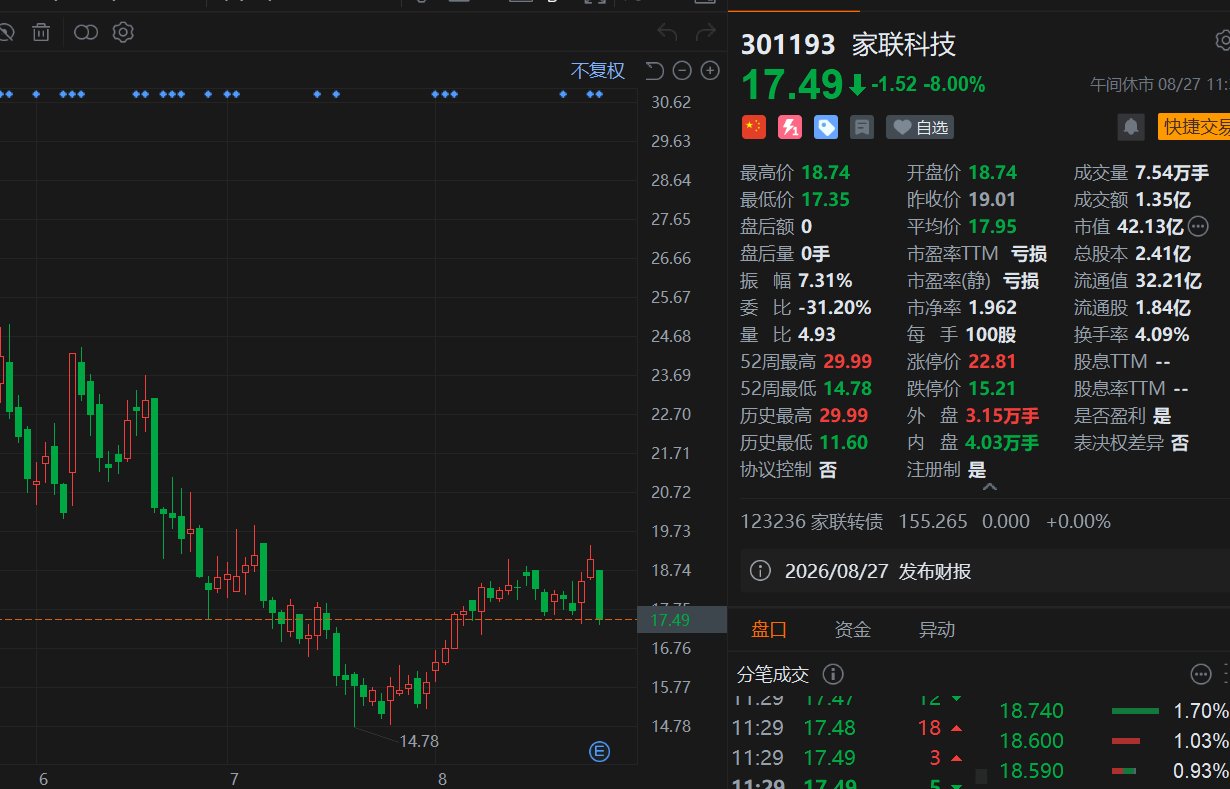Viewport: 1230px width, 789px height.
Task: Click 换手率 value 4.09%
Action: pos(1162,334)
